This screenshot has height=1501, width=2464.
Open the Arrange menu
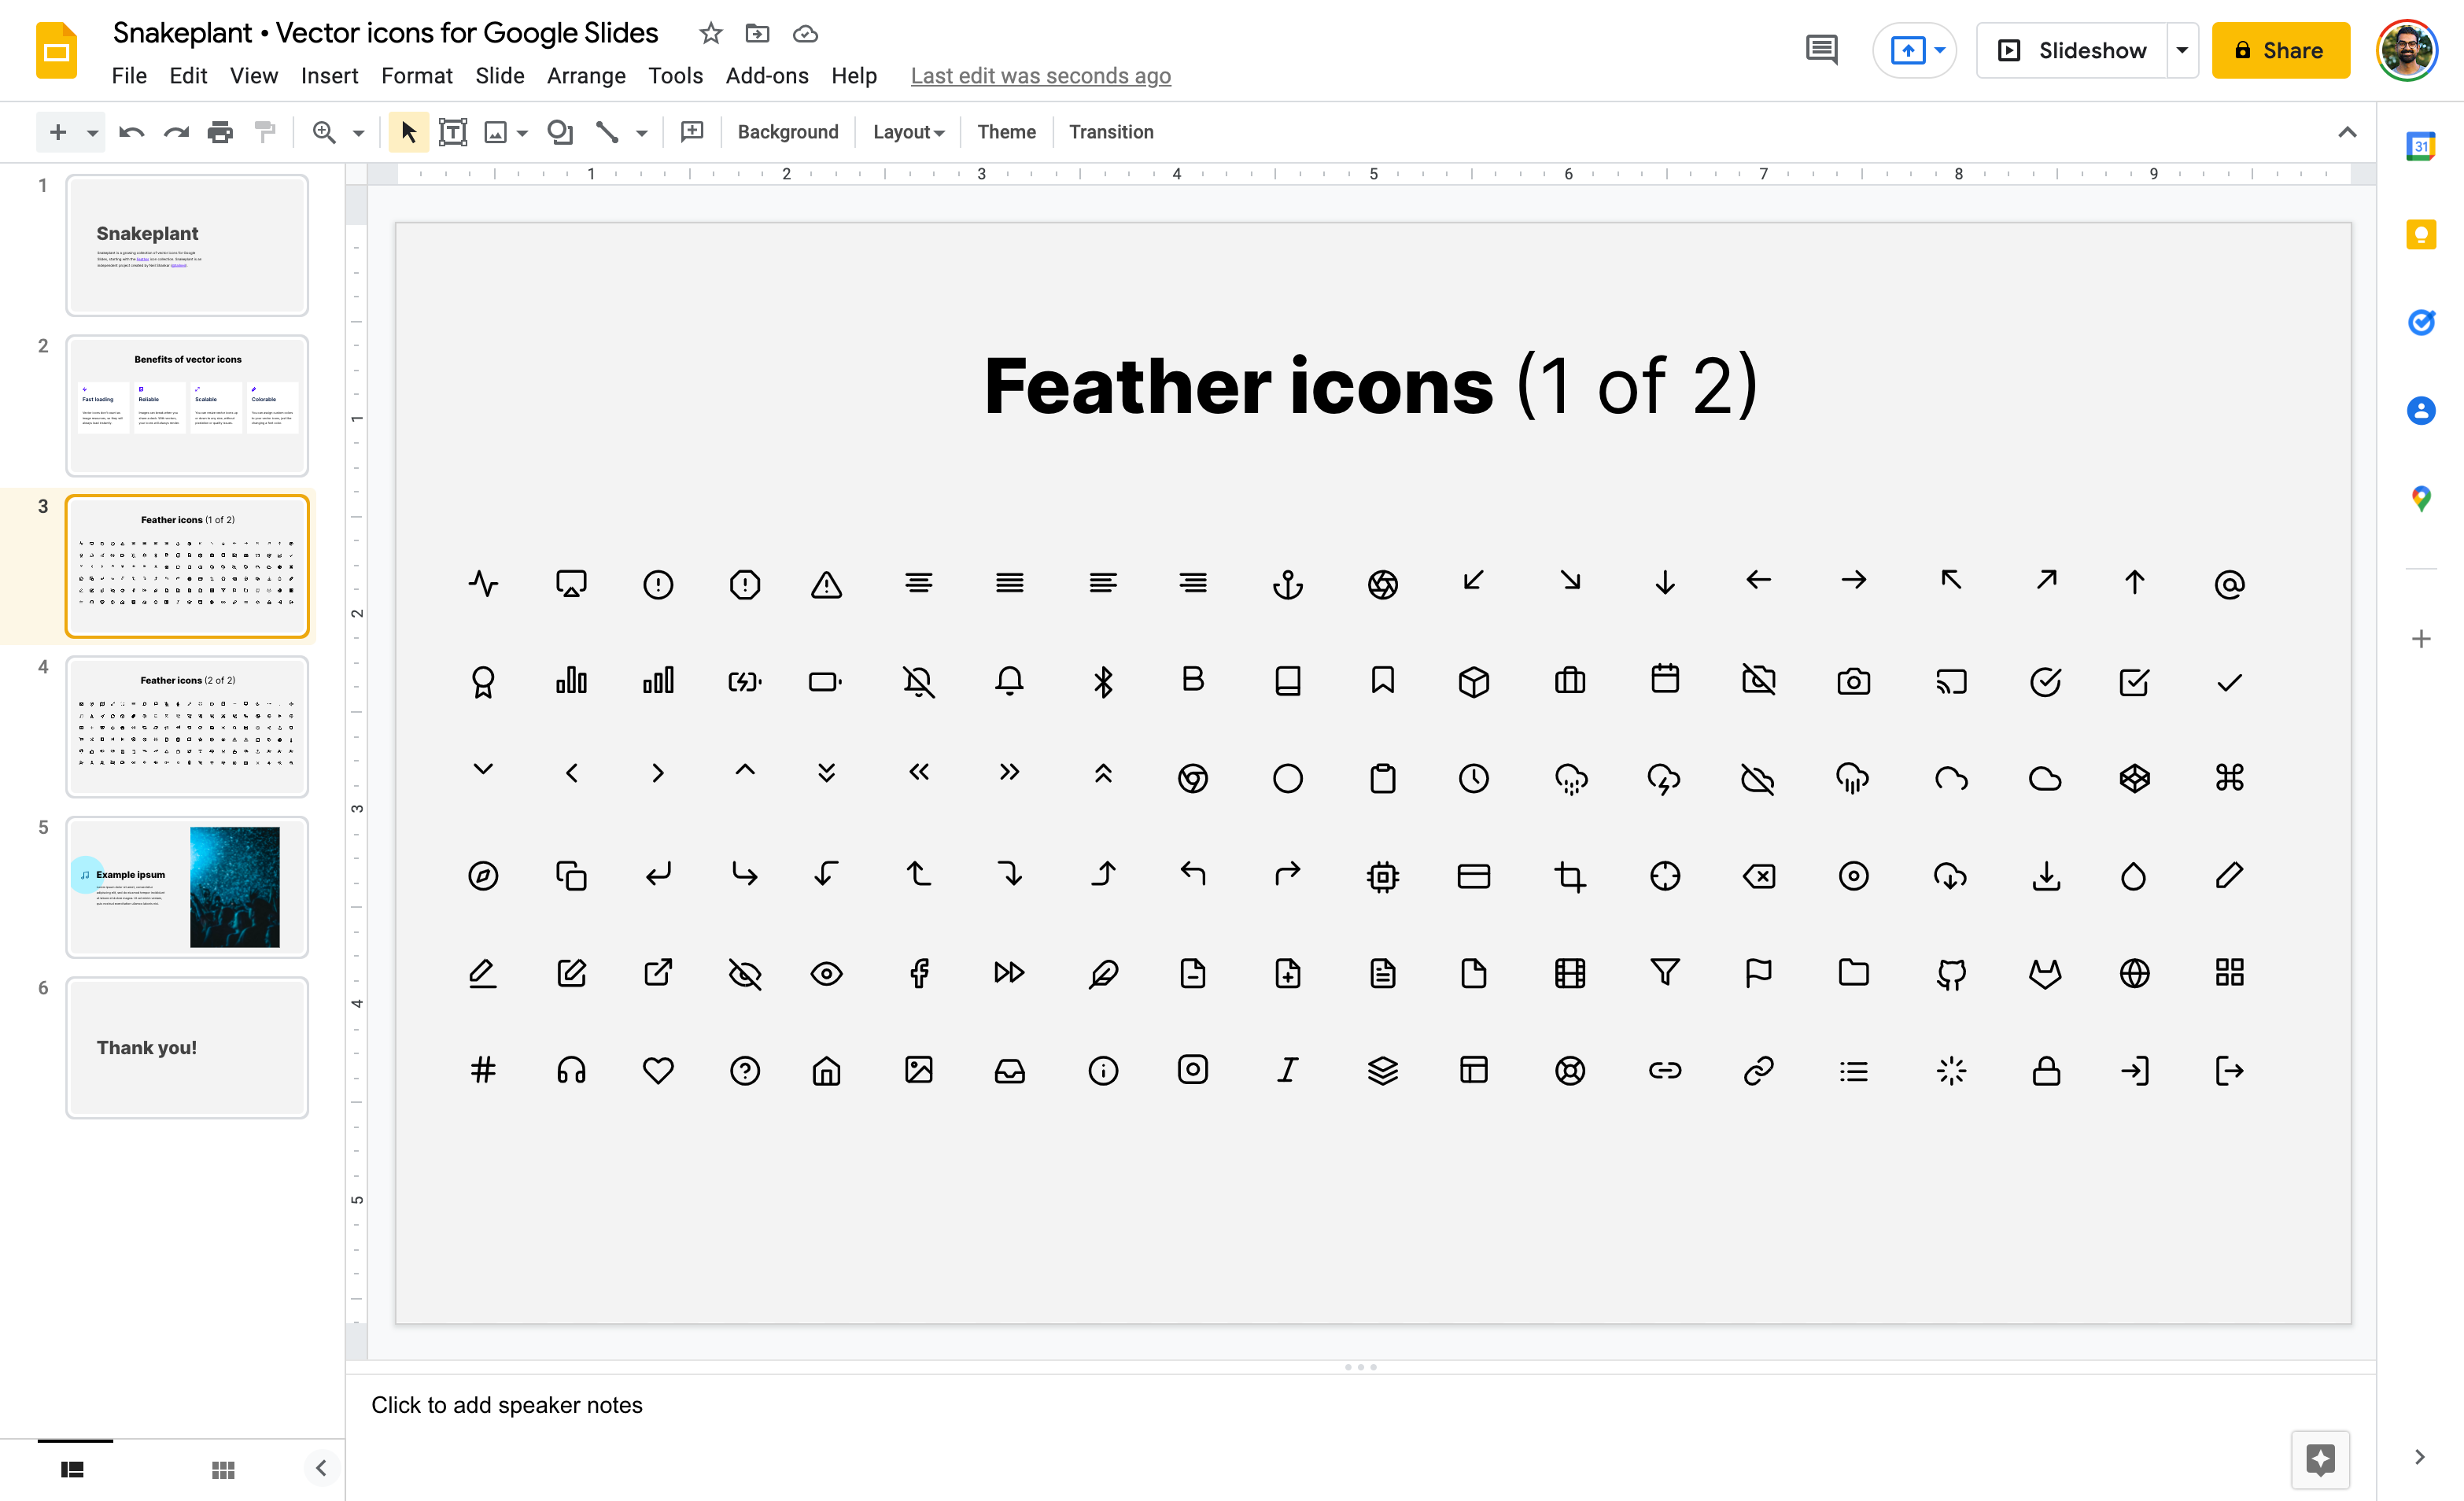point(586,76)
